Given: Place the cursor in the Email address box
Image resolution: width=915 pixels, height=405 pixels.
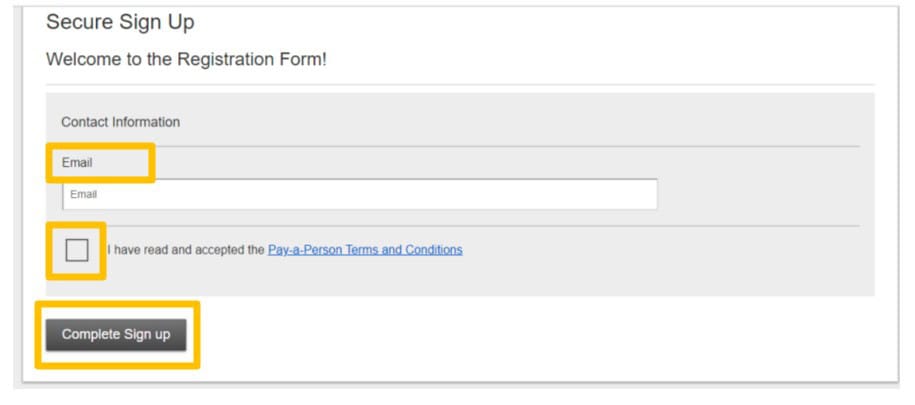Looking at the screenshot, I should coord(360,194).
